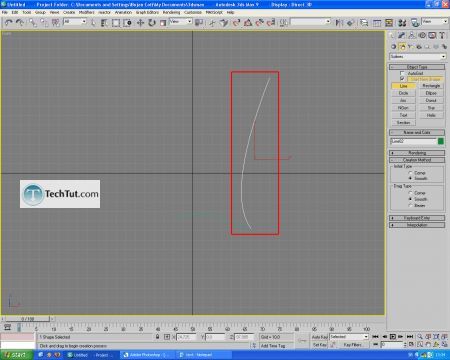Open the Render Scene dialog icon
The image size is (450, 360).
pyautogui.click(x=415, y=22)
